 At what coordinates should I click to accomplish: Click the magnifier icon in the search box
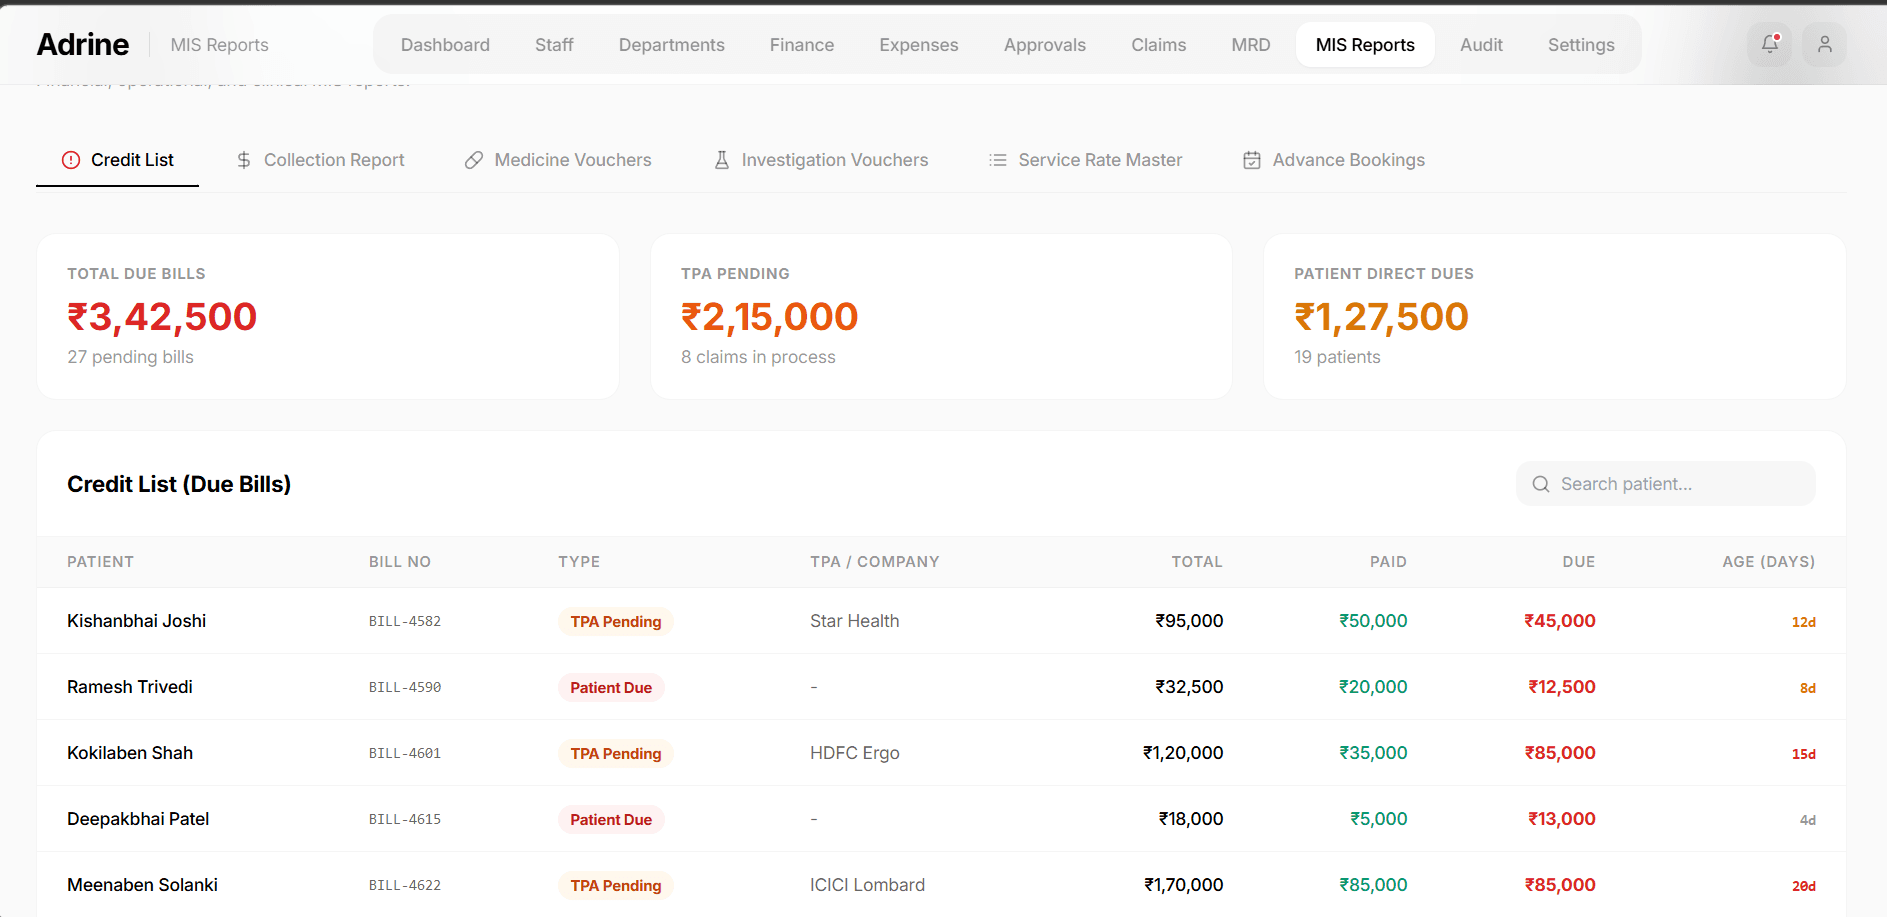pos(1541,483)
